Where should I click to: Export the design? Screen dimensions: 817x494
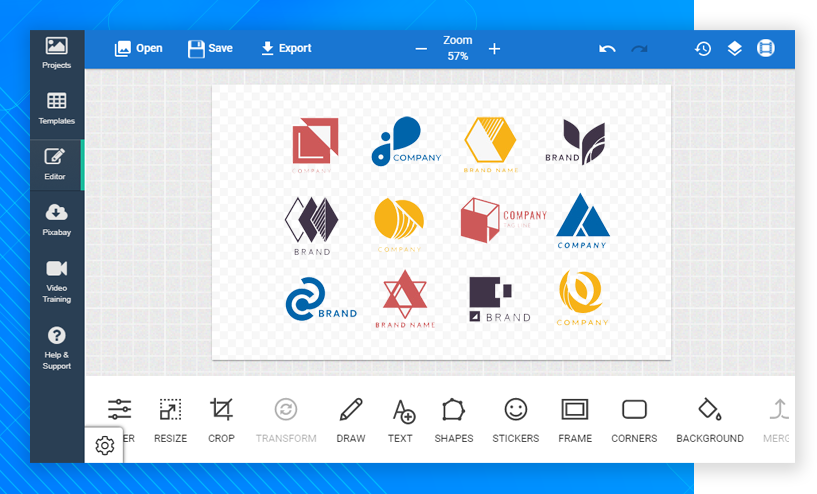[286, 48]
